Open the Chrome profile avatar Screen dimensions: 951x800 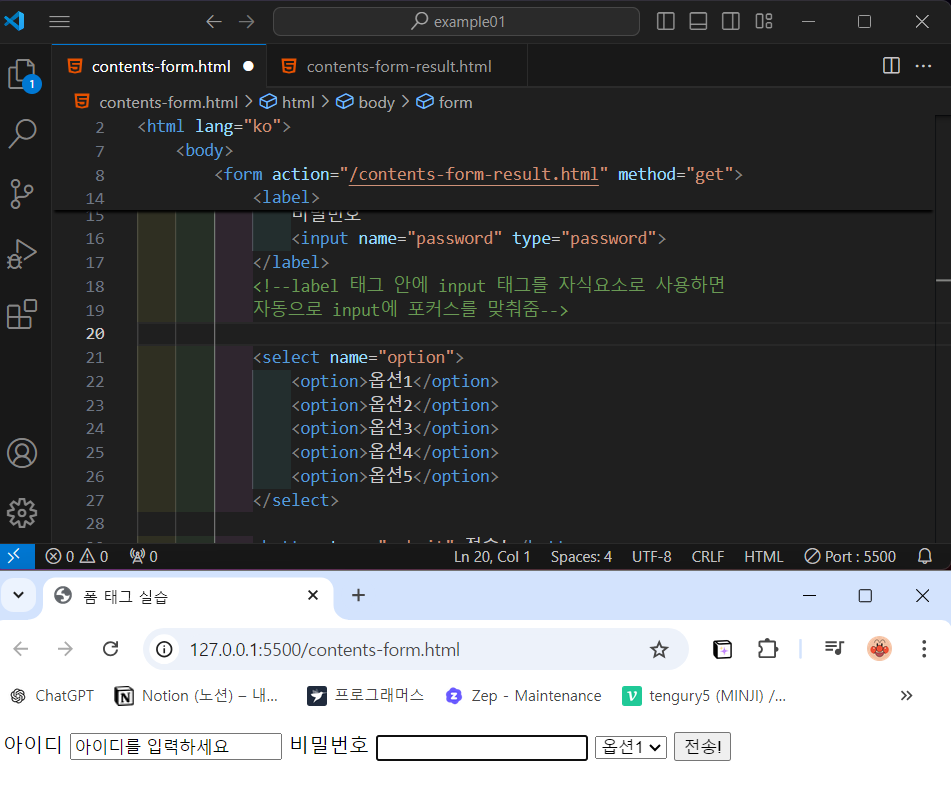879,650
